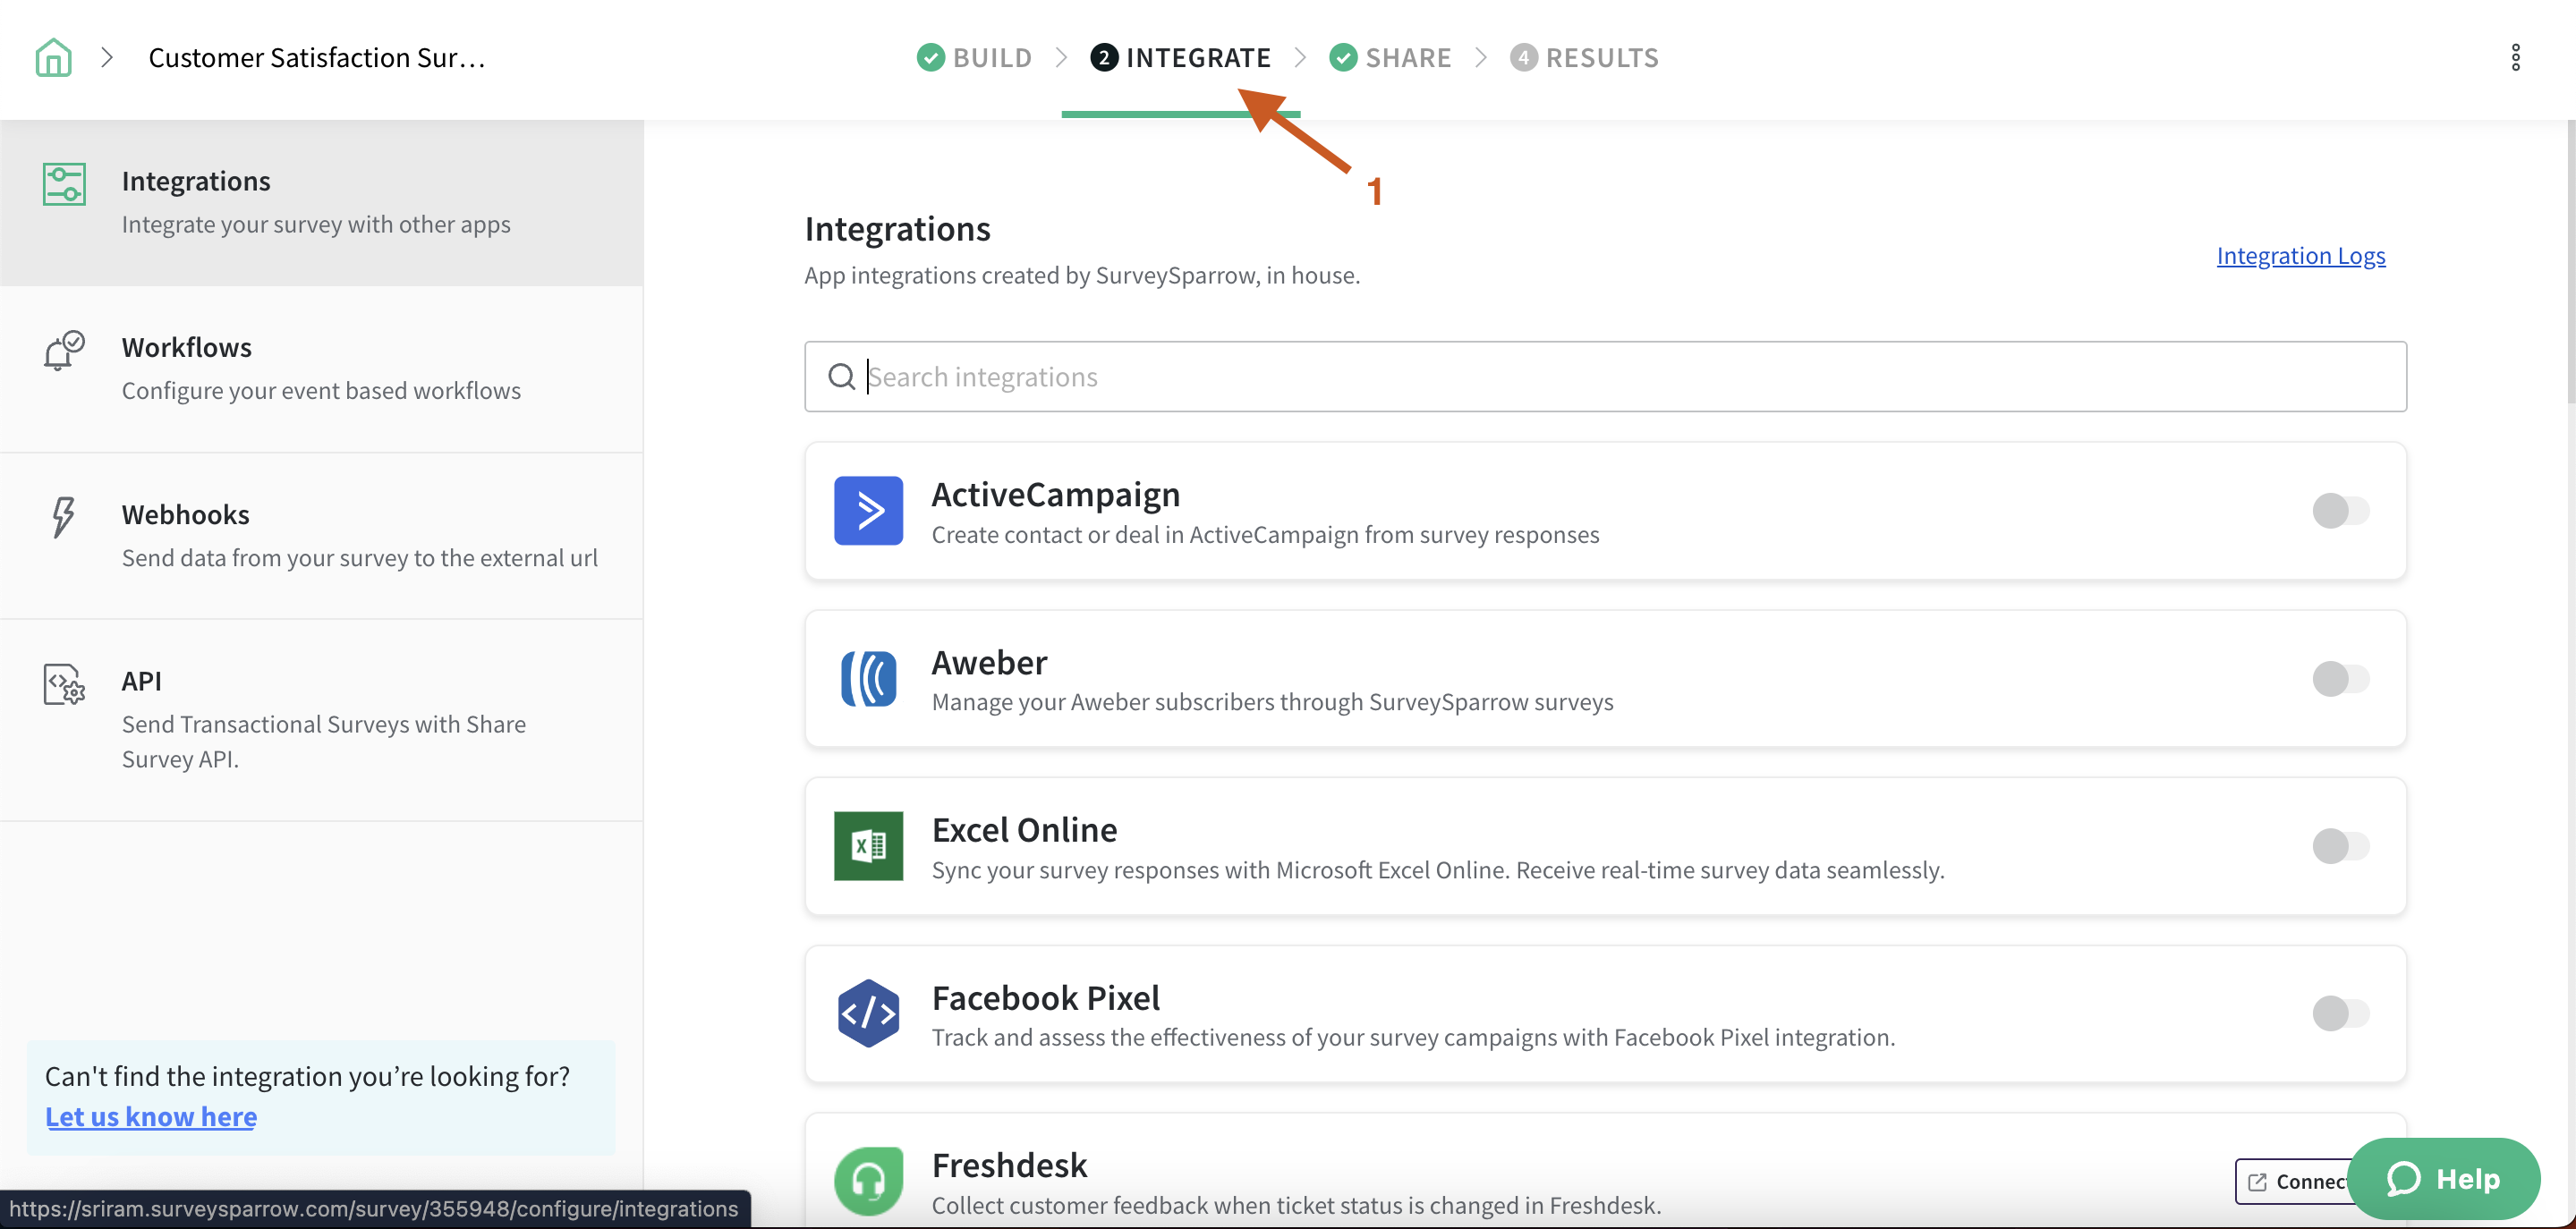
Task: Open the SHARE step tab
Action: tap(1390, 58)
